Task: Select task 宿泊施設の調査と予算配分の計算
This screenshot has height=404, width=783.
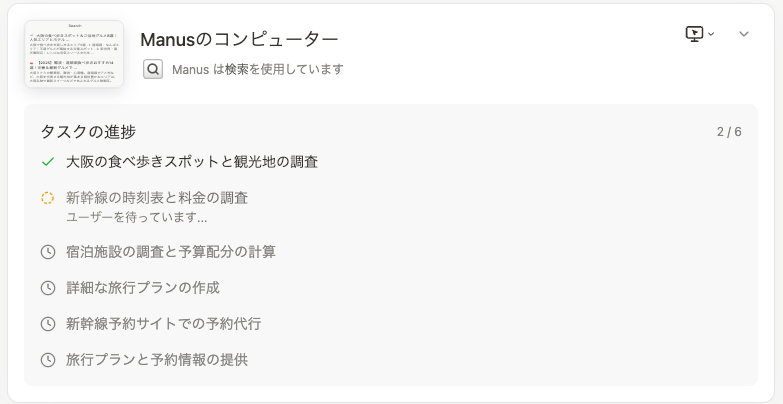Action: [x=171, y=252]
